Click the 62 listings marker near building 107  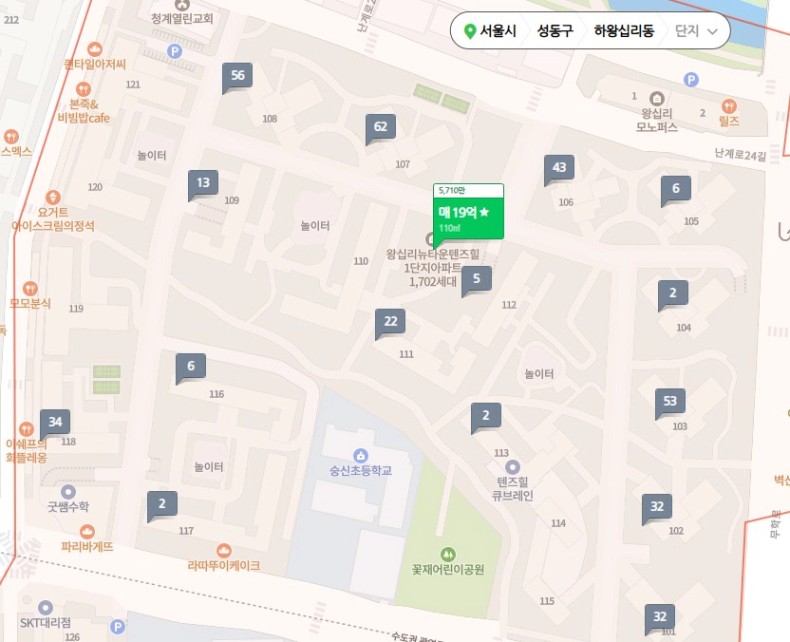(x=380, y=127)
